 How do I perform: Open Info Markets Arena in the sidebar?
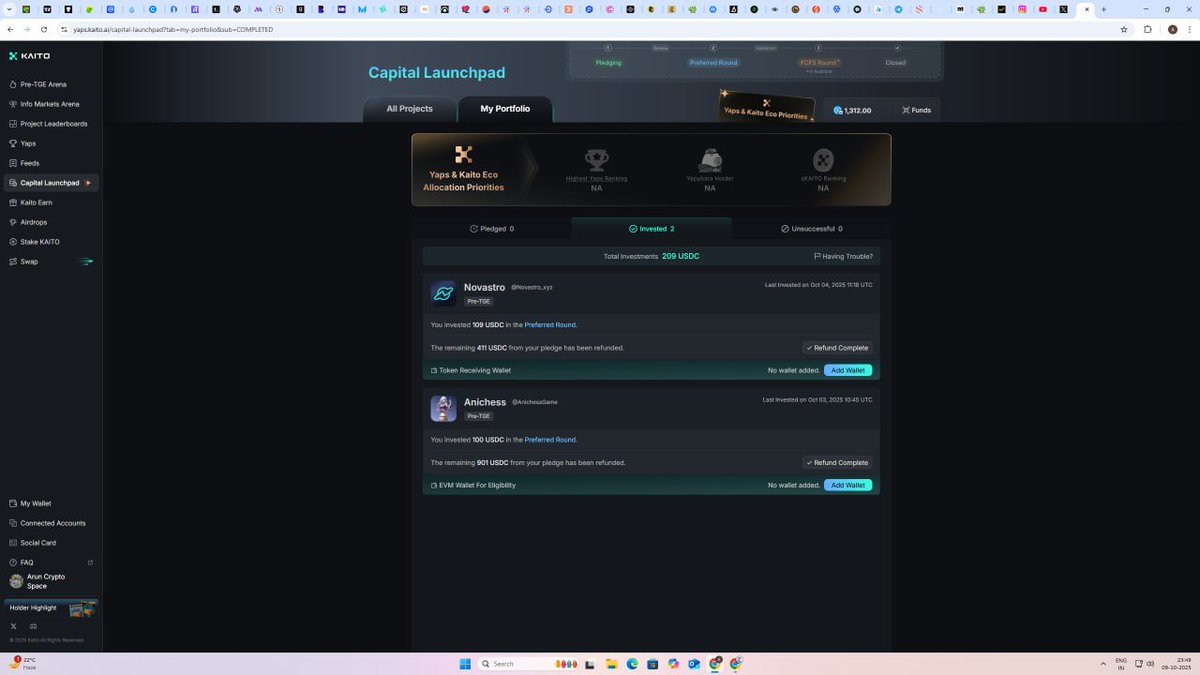50,104
